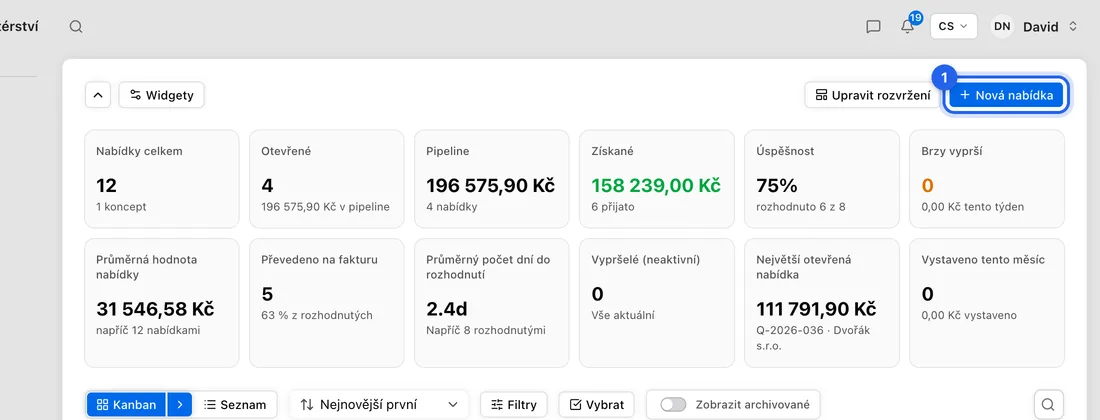Click the 6 přijato subtitle
1100x420 pixels.
pyautogui.click(x=615, y=207)
